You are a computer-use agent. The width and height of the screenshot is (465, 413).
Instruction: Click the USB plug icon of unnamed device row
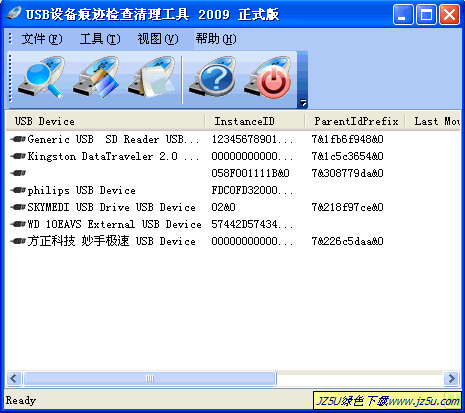(x=18, y=173)
